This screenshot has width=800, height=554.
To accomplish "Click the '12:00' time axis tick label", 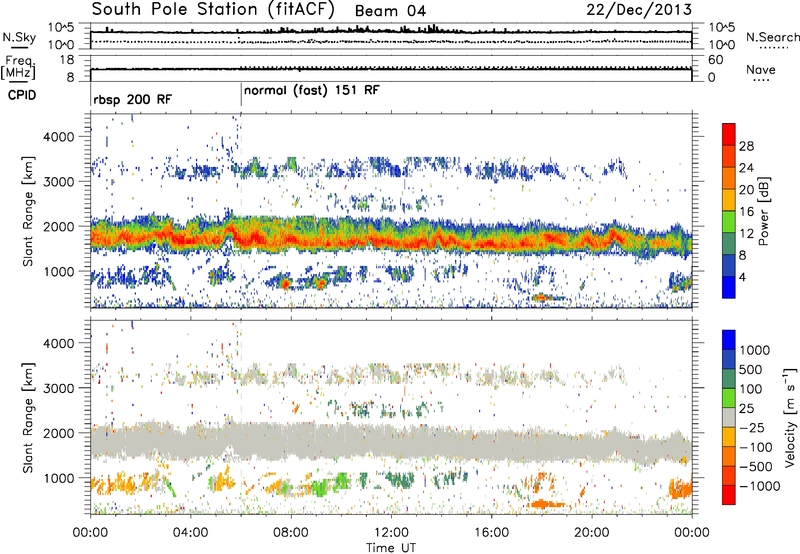I will pyautogui.click(x=391, y=533).
